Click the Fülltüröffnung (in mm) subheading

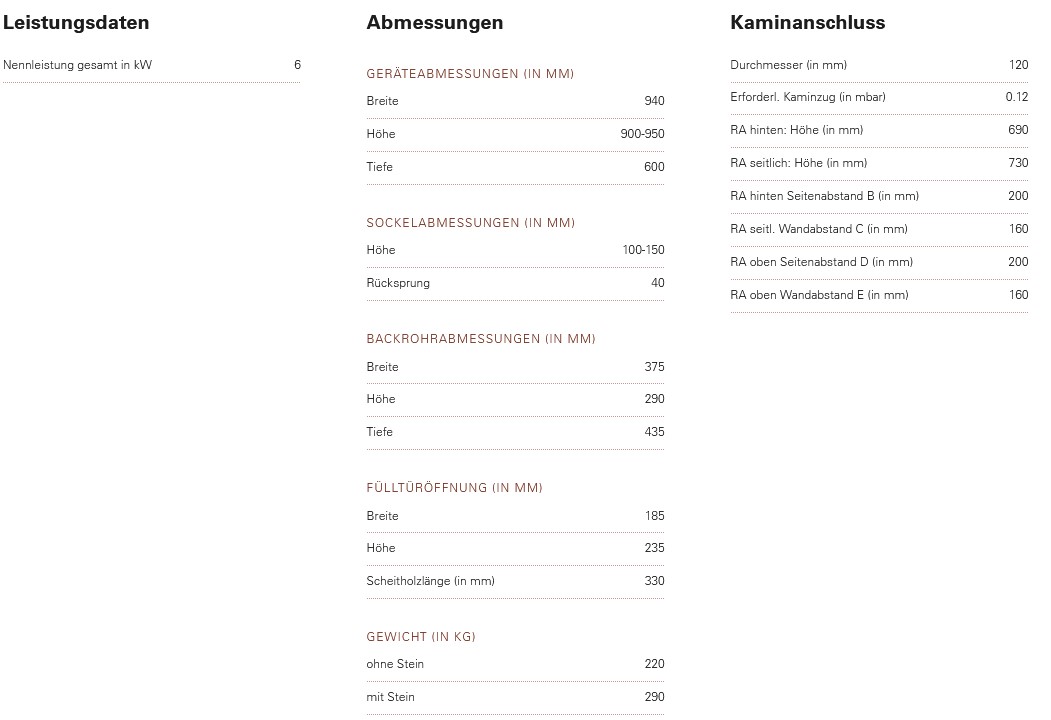point(454,488)
